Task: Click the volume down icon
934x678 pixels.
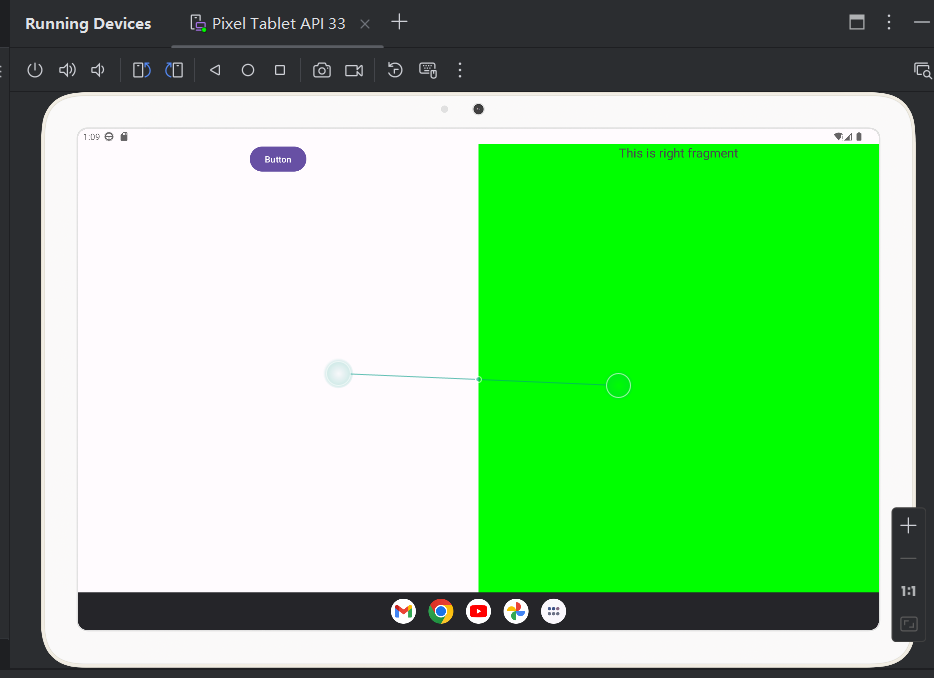Action: pyautogui.click(x=98, y=70)
